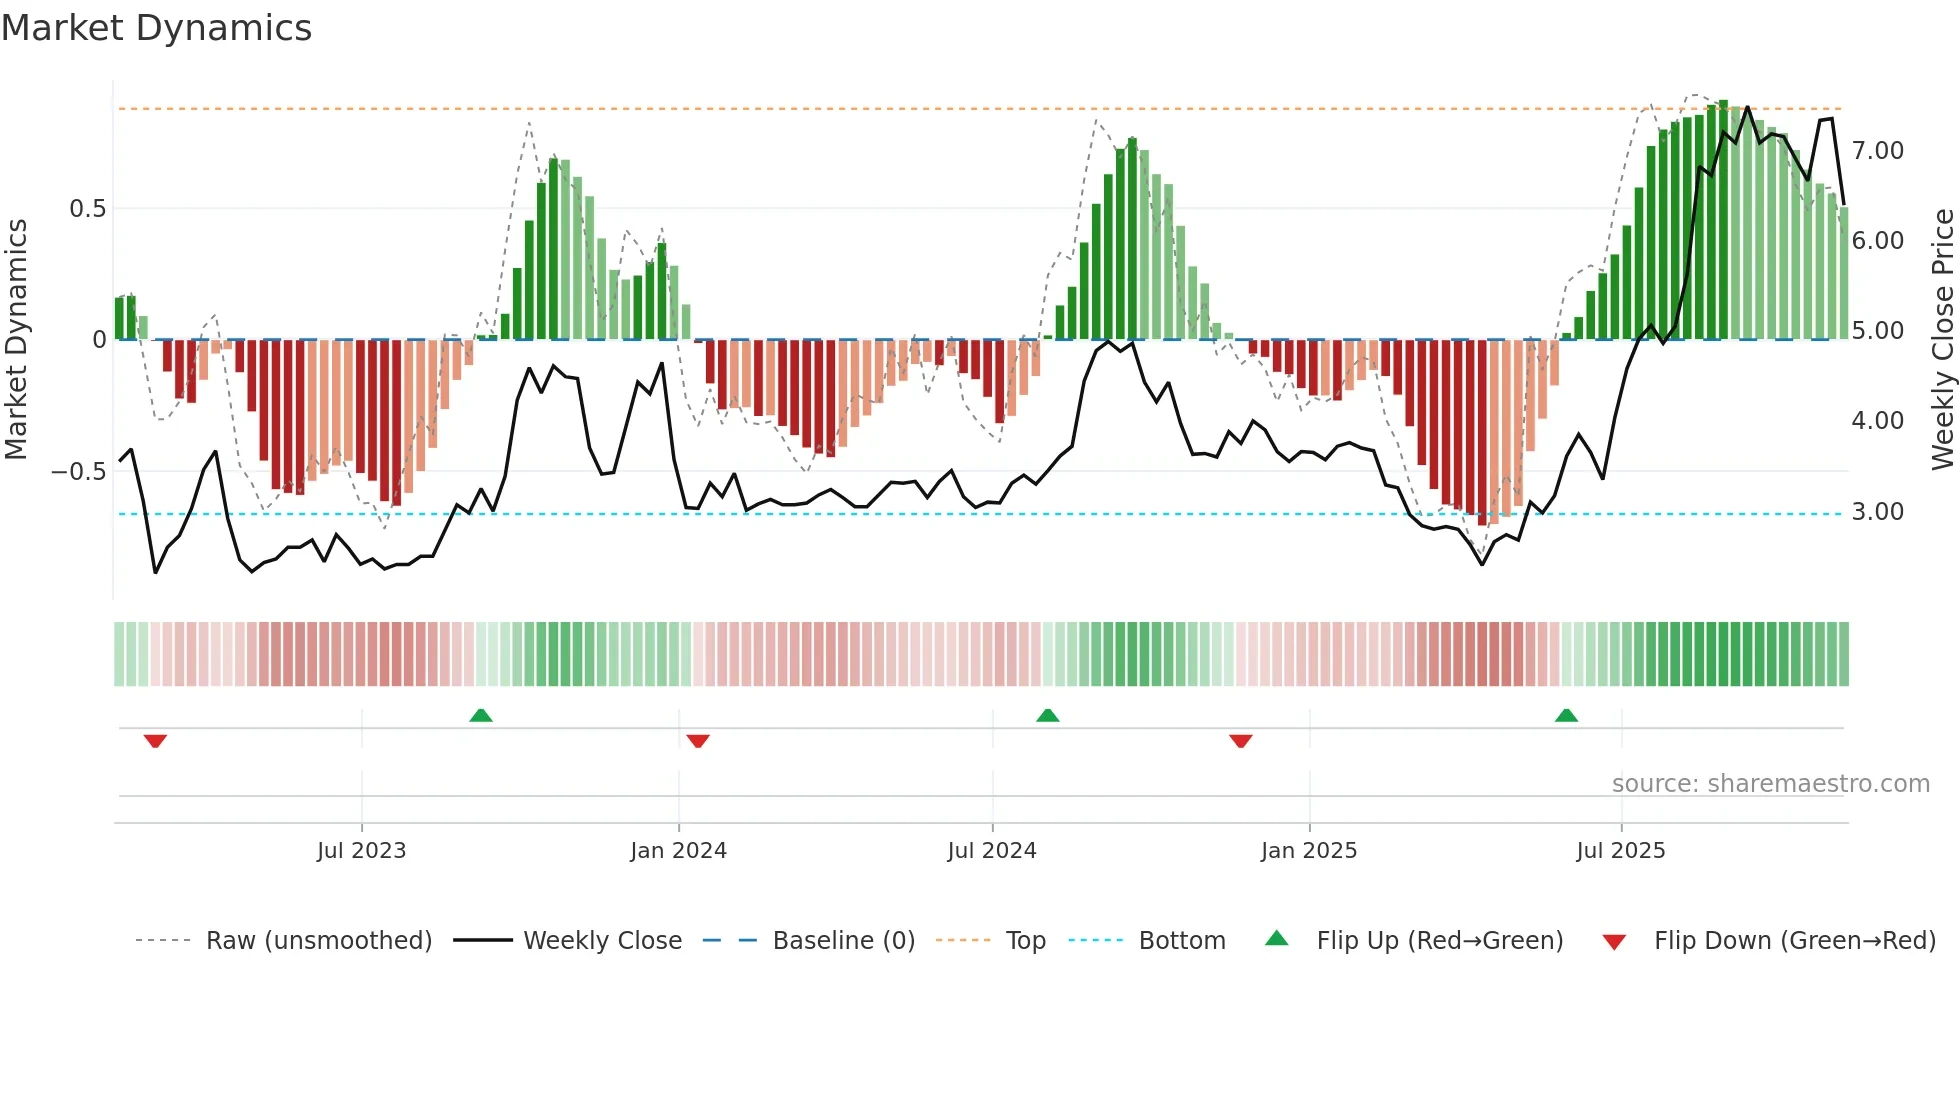Toggle the Weekly Close legend entry
Screen dimensions: 1960x1102
602,941
